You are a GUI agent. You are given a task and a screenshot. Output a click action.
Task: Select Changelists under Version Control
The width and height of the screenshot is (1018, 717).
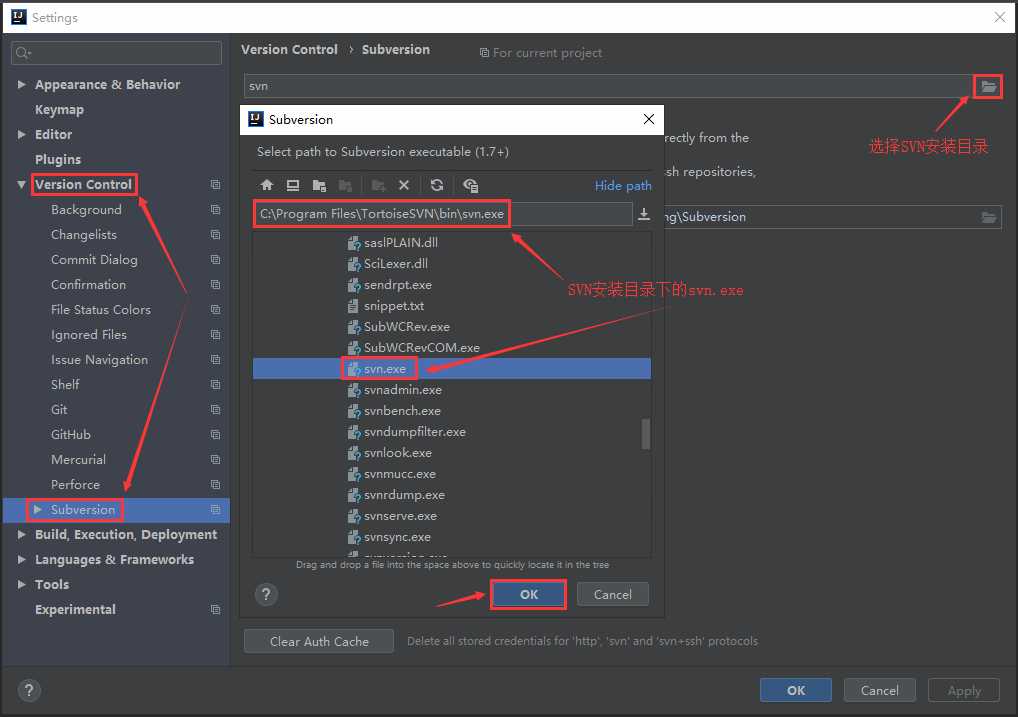[x=84, y=234]
